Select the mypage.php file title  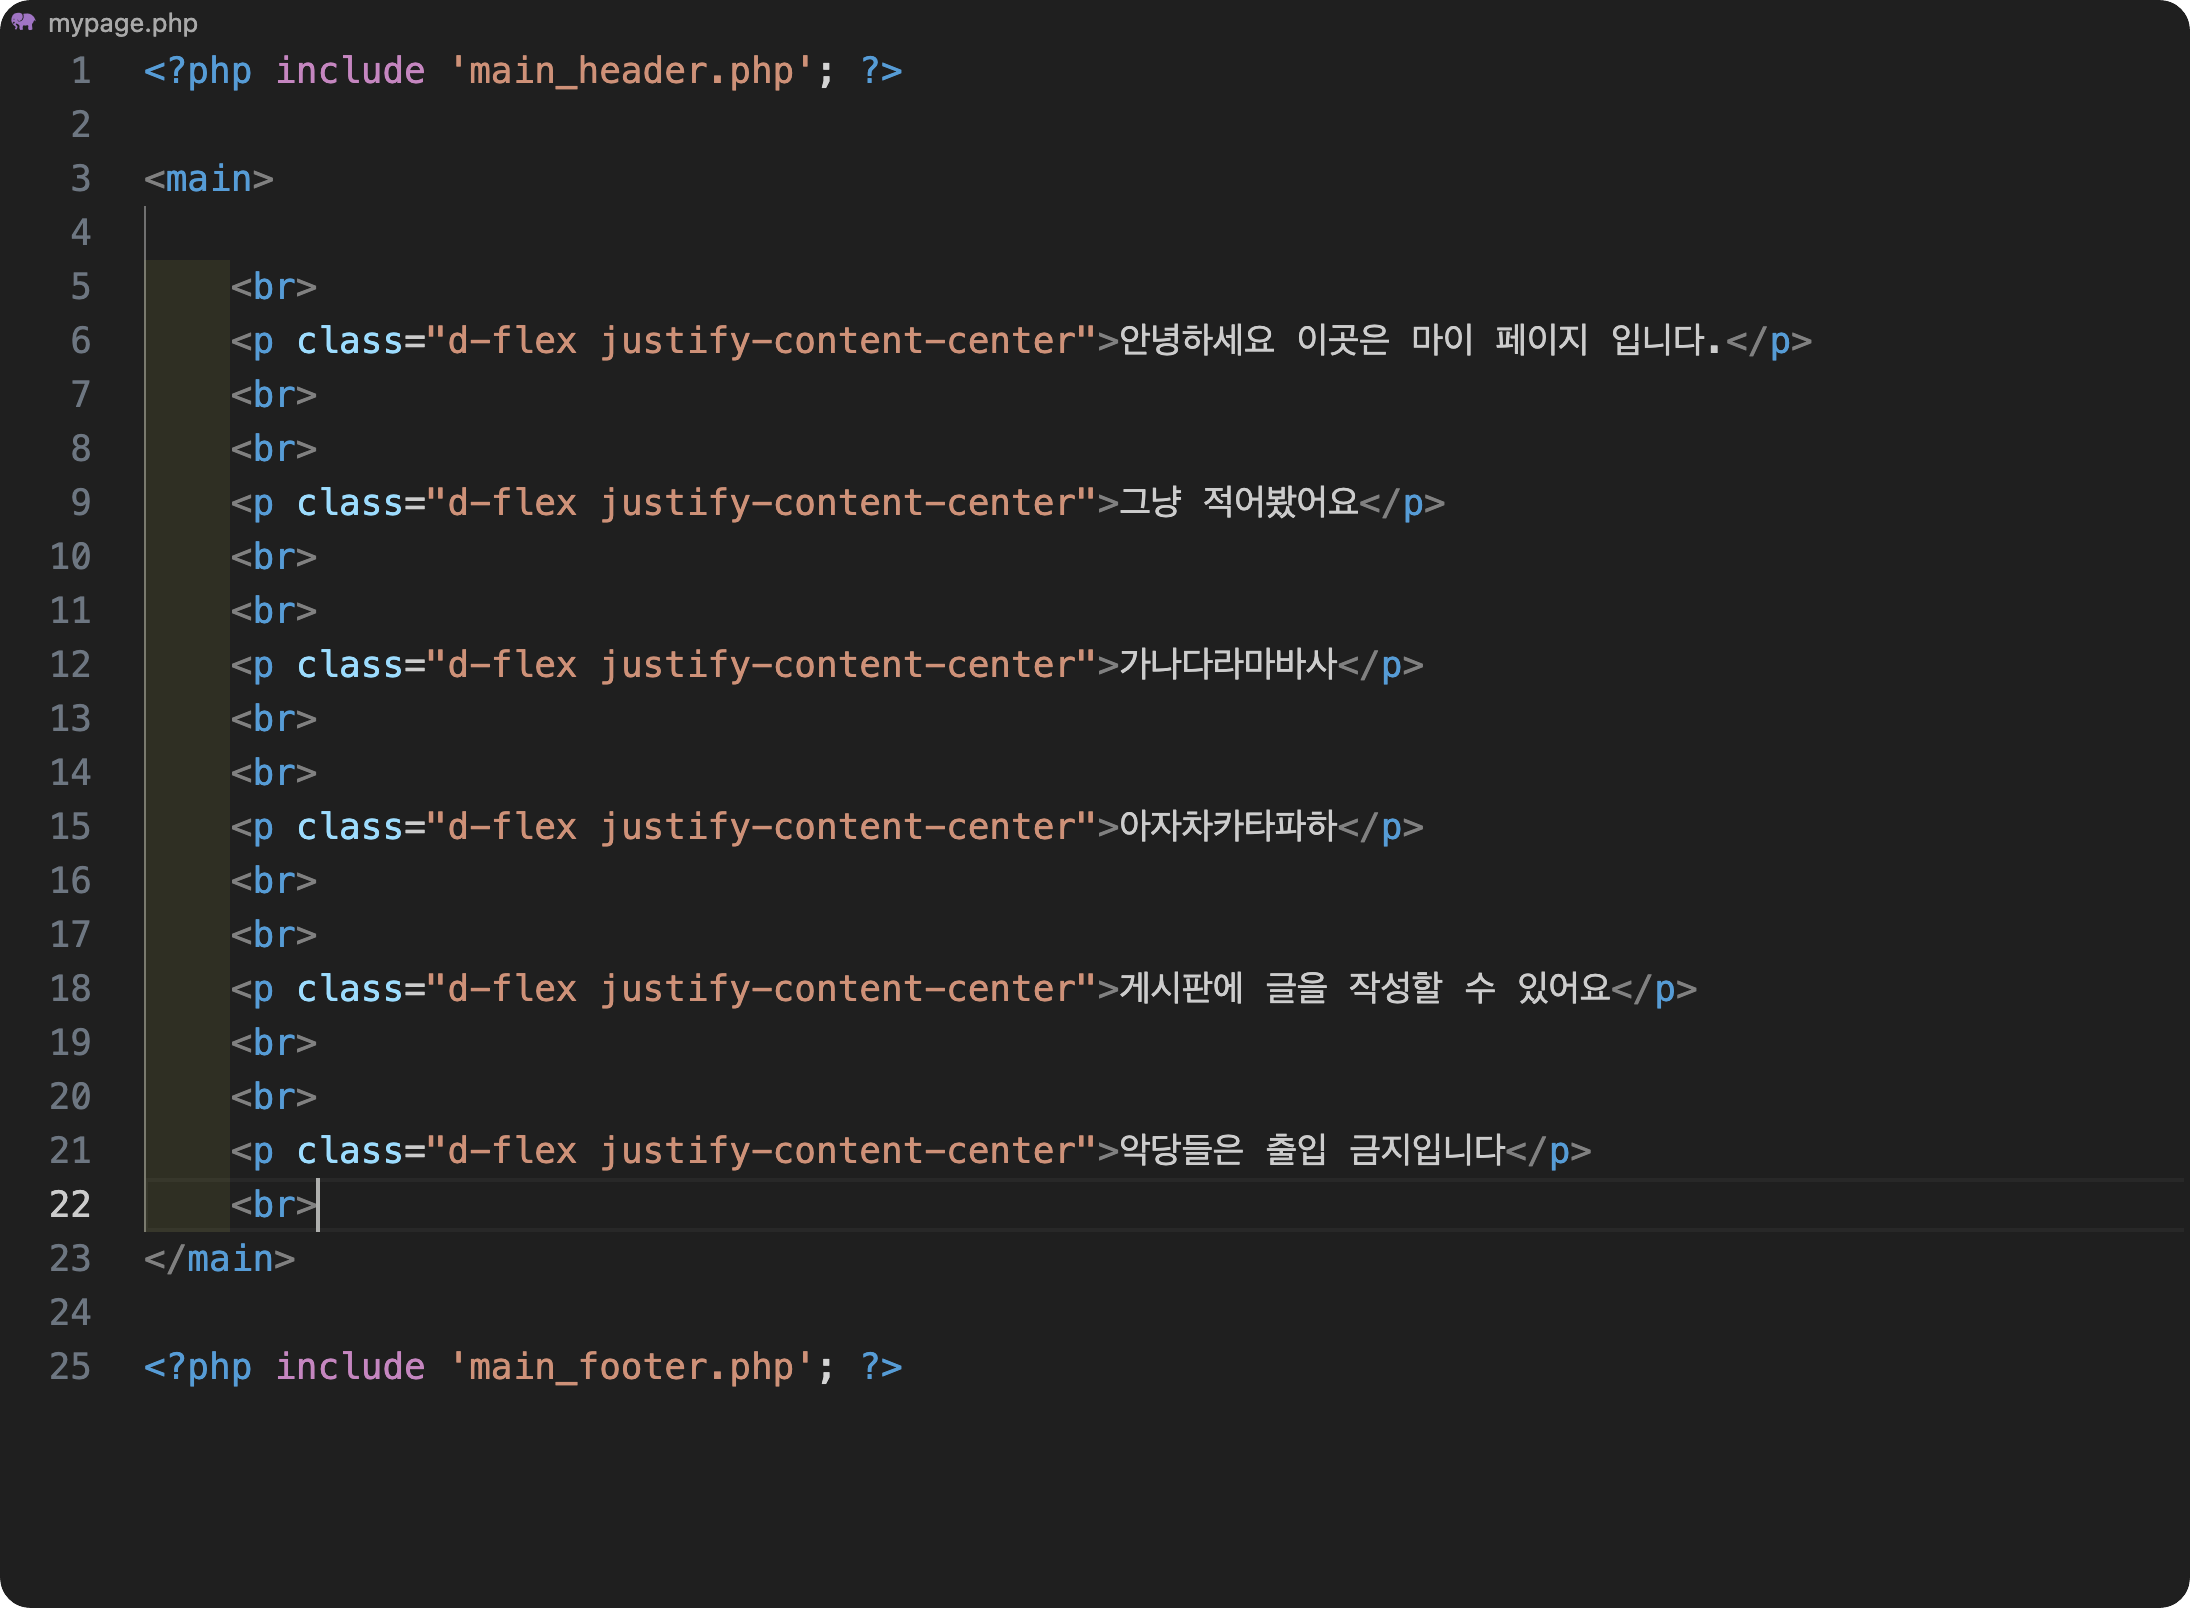[122, 23]
